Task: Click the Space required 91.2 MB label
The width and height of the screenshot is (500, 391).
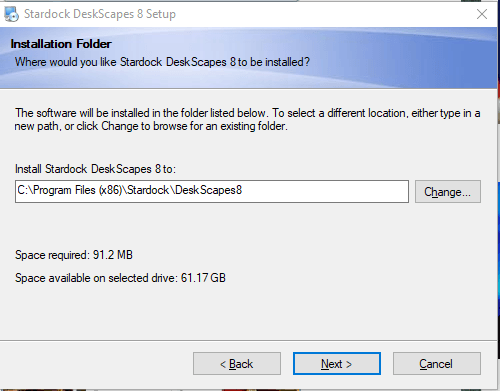Action: [x=74, y=255]
